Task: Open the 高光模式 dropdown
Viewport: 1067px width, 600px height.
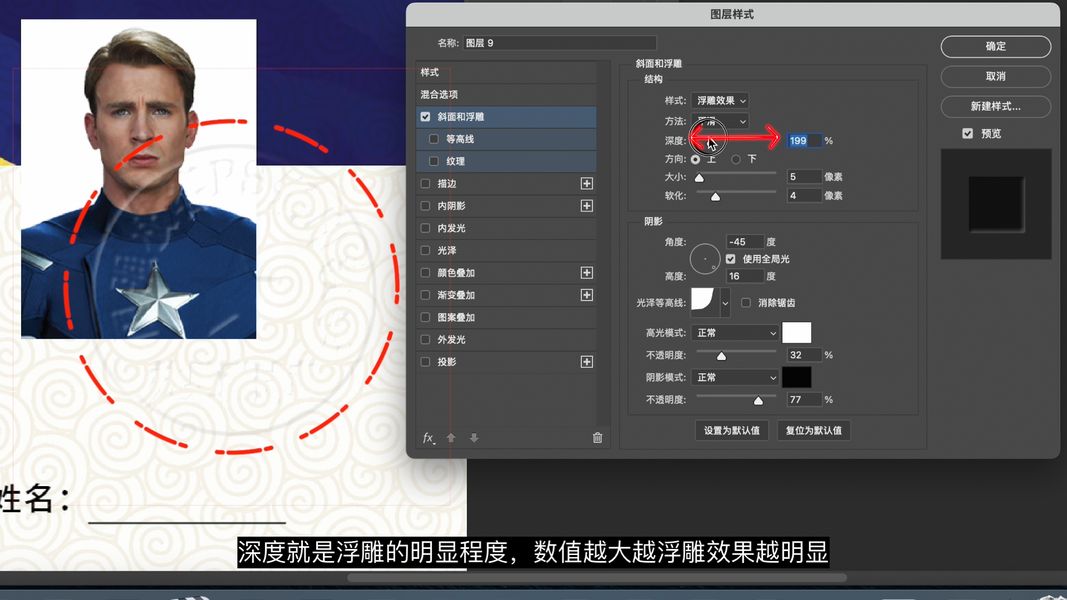Action: coord(735,333)
